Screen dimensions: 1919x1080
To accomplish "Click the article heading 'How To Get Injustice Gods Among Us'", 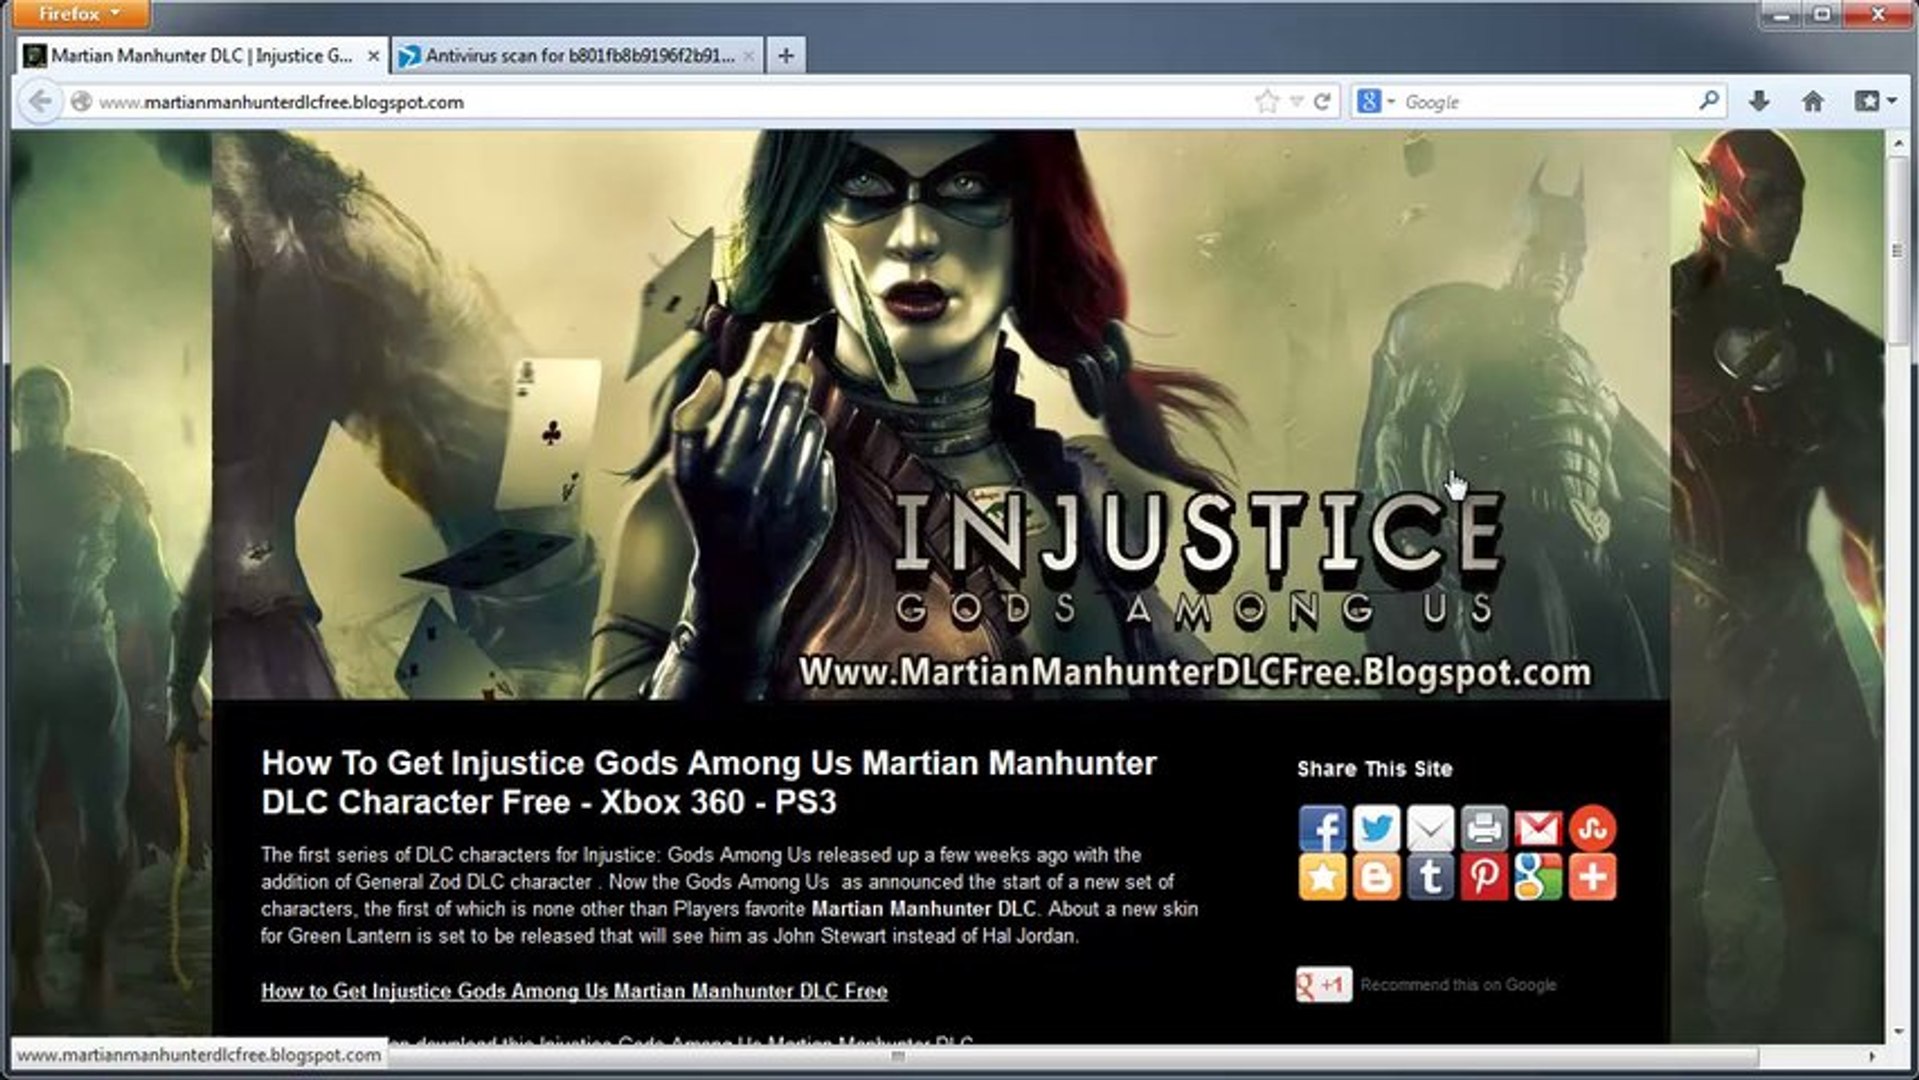I will 709,782.
